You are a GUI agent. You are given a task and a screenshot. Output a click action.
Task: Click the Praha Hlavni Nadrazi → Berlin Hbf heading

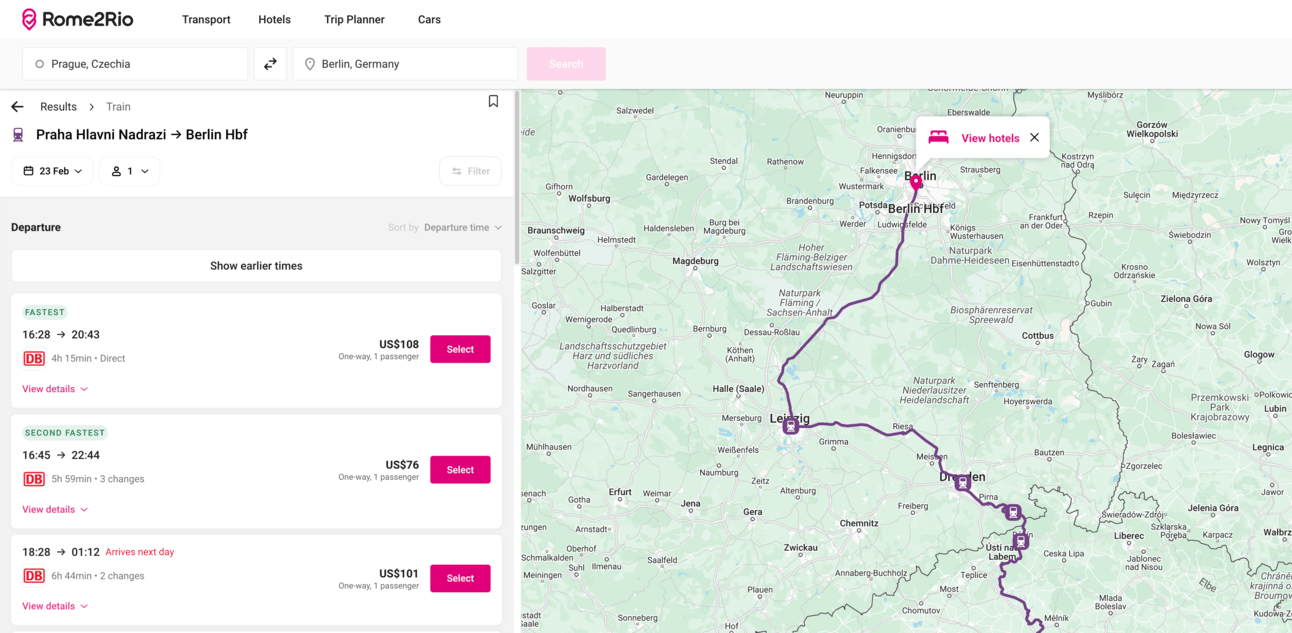(x=142, y=135)
